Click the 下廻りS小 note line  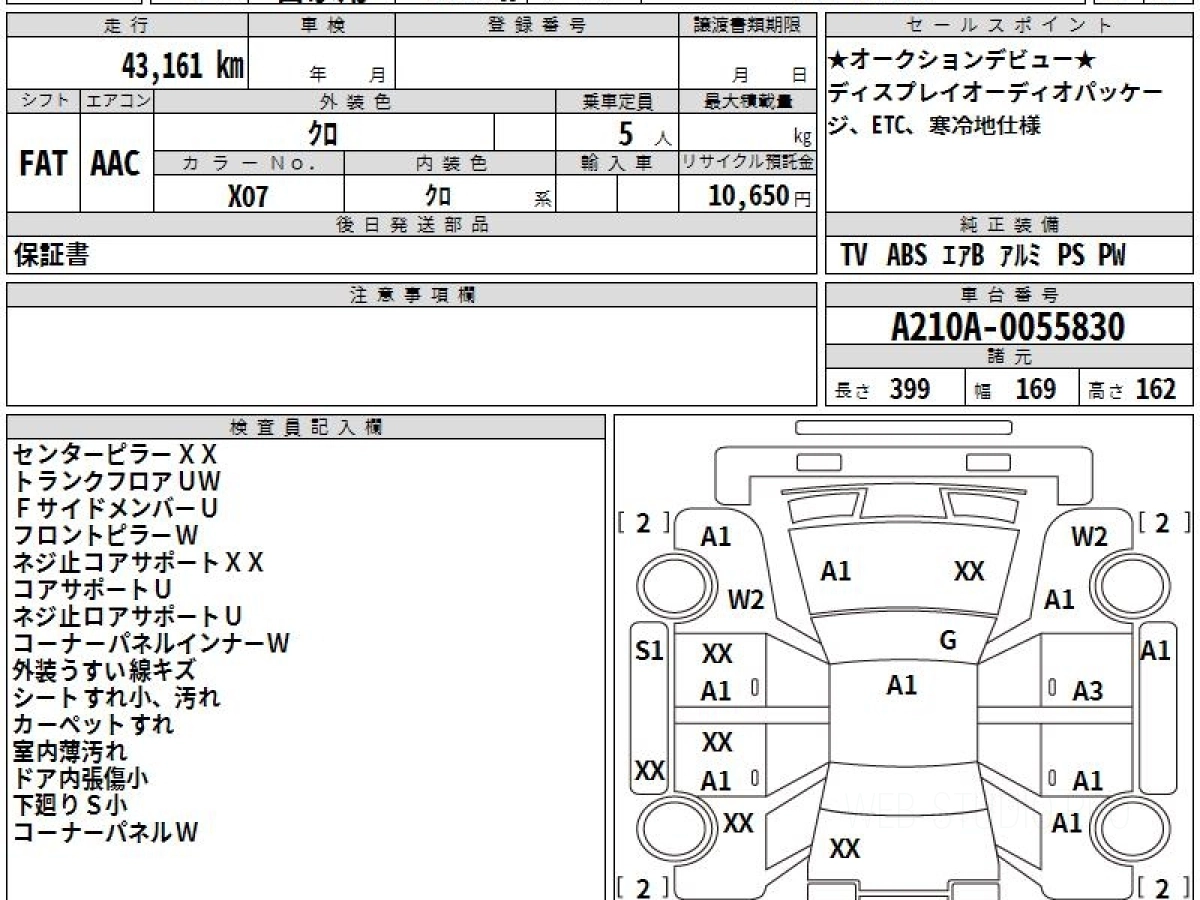point(70,805)
